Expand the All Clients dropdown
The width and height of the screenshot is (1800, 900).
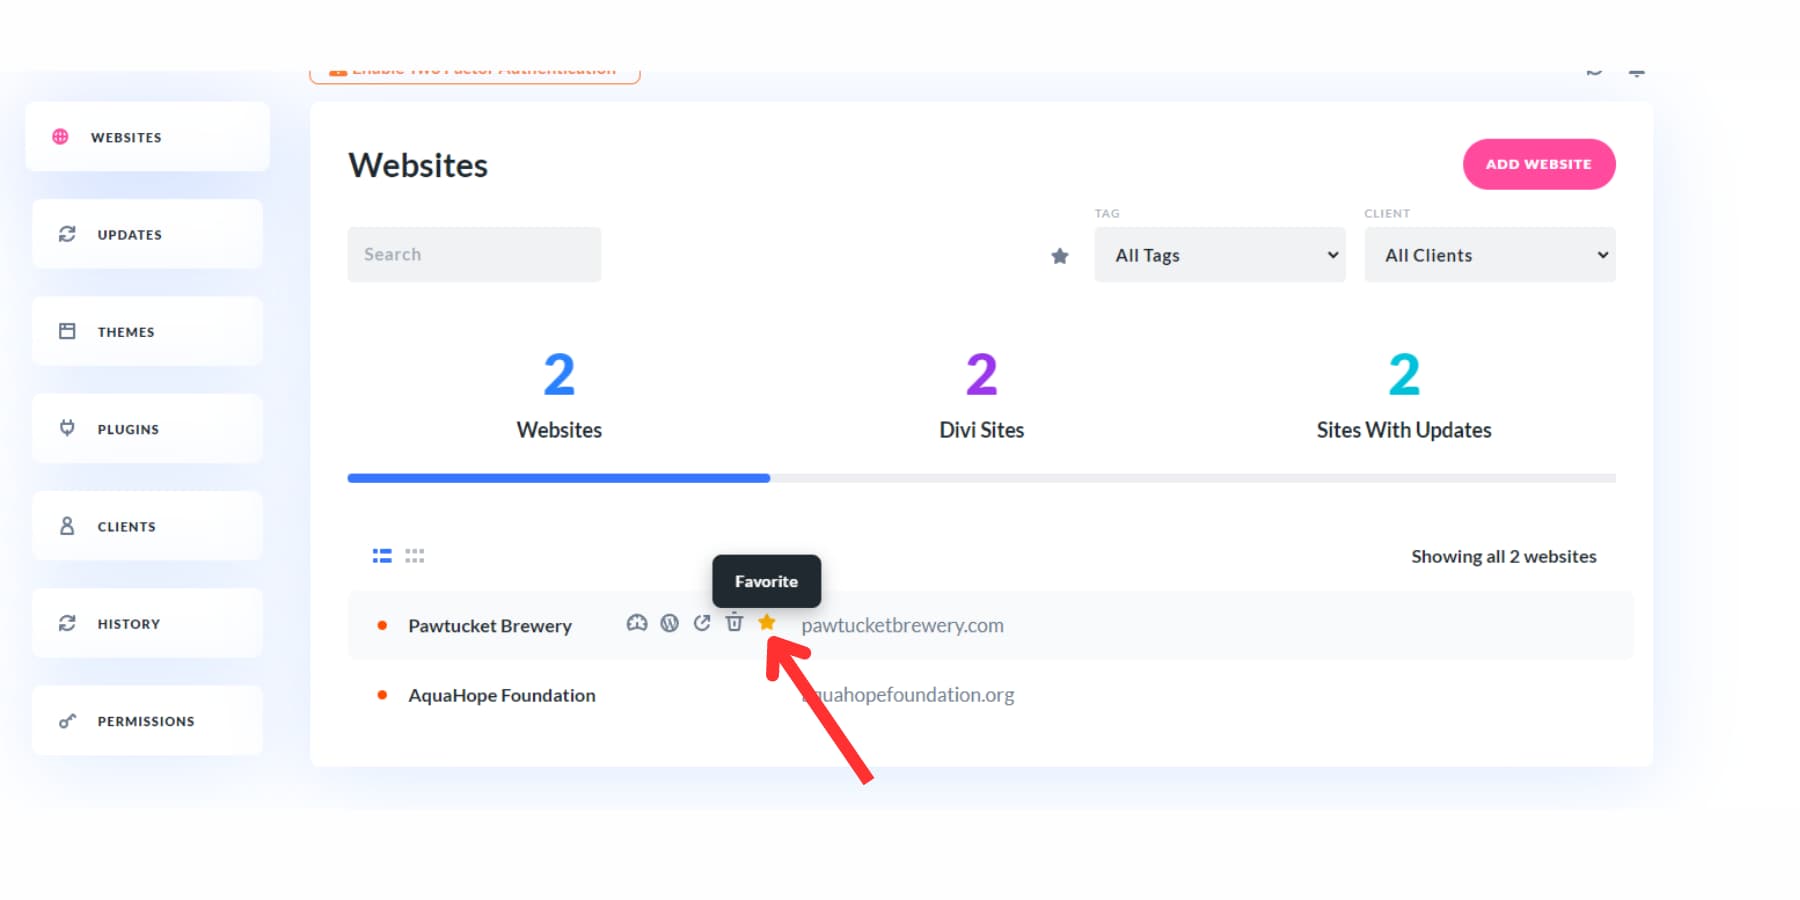1490,255
